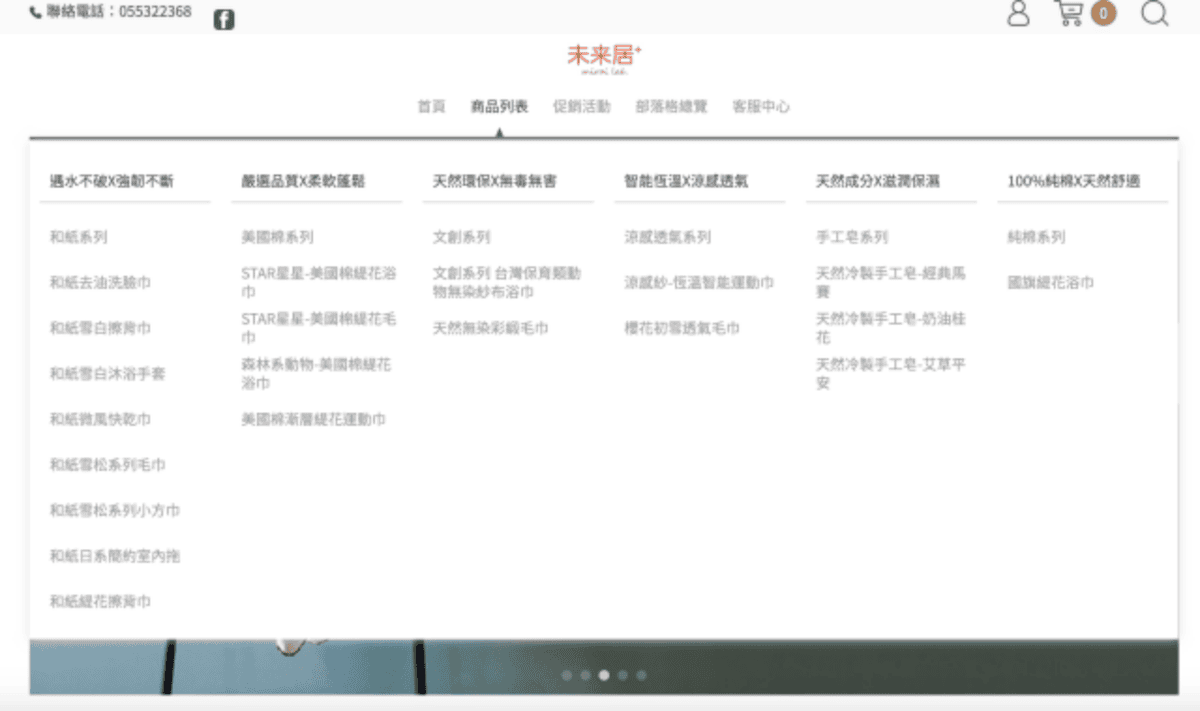Select 和紙雪白擦背巾 link
1200x711 pixels.
tap(100, 328)
